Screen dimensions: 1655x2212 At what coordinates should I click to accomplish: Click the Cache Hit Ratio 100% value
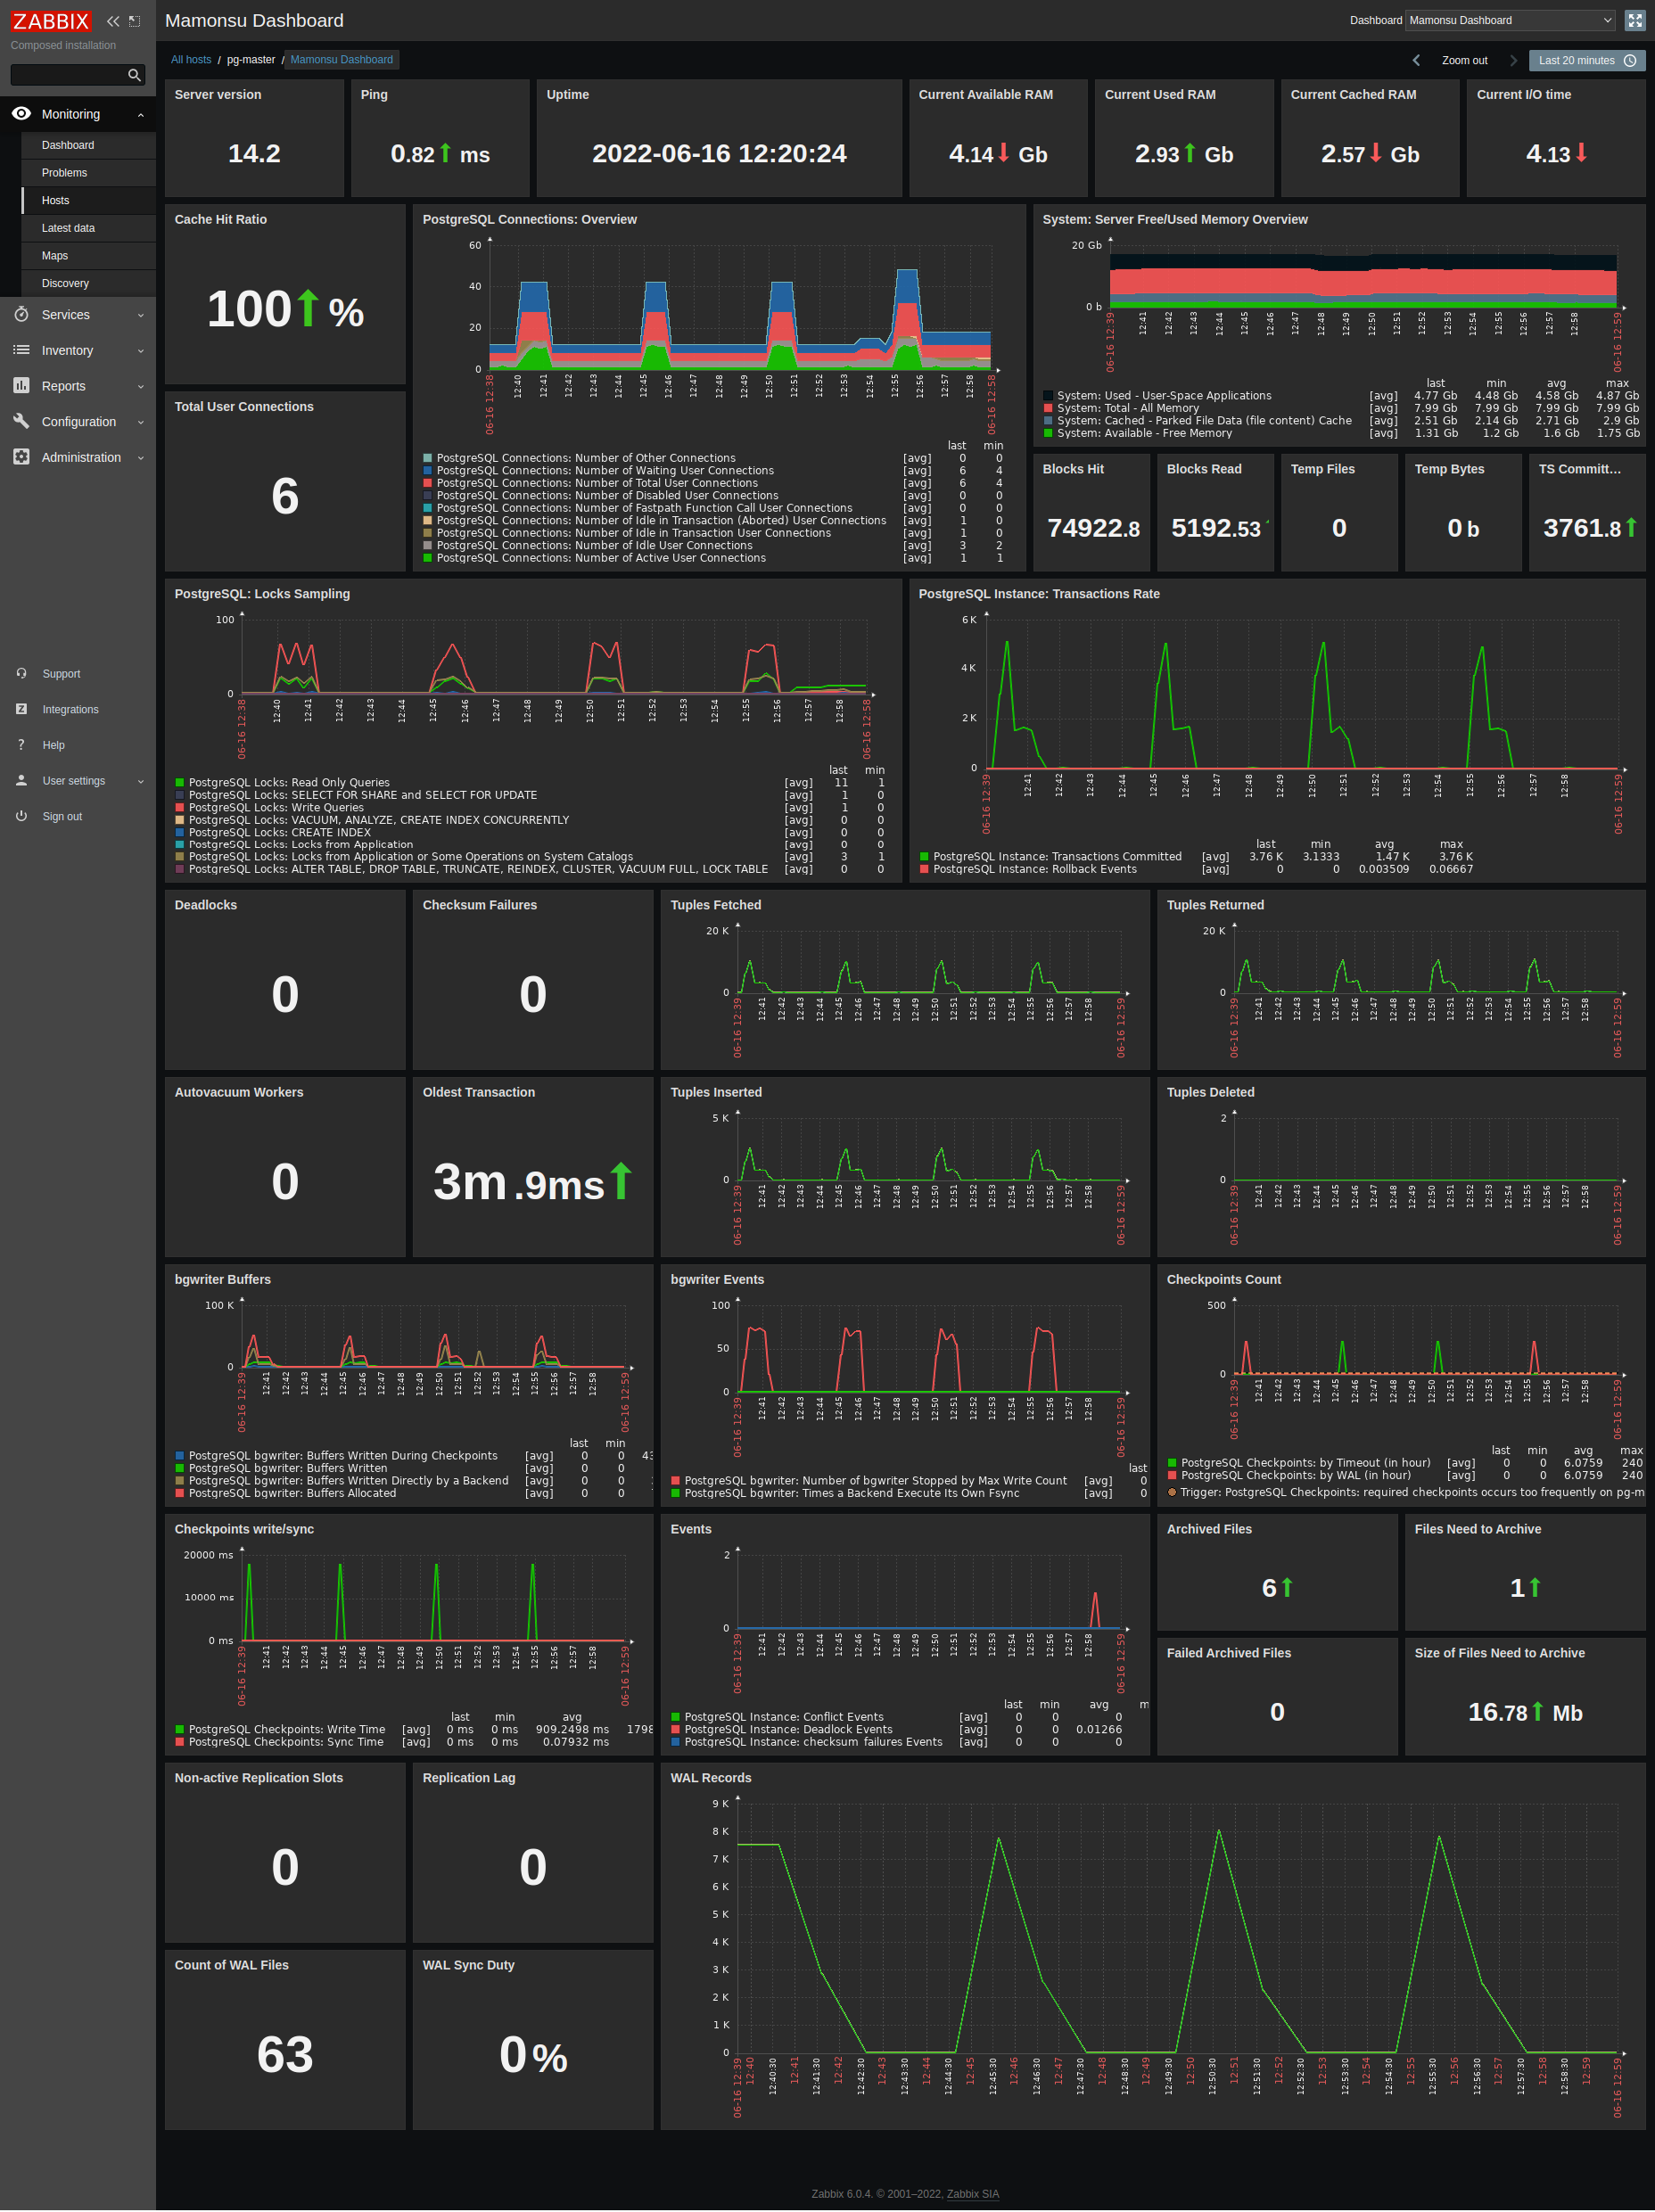[x=285, y=310]
